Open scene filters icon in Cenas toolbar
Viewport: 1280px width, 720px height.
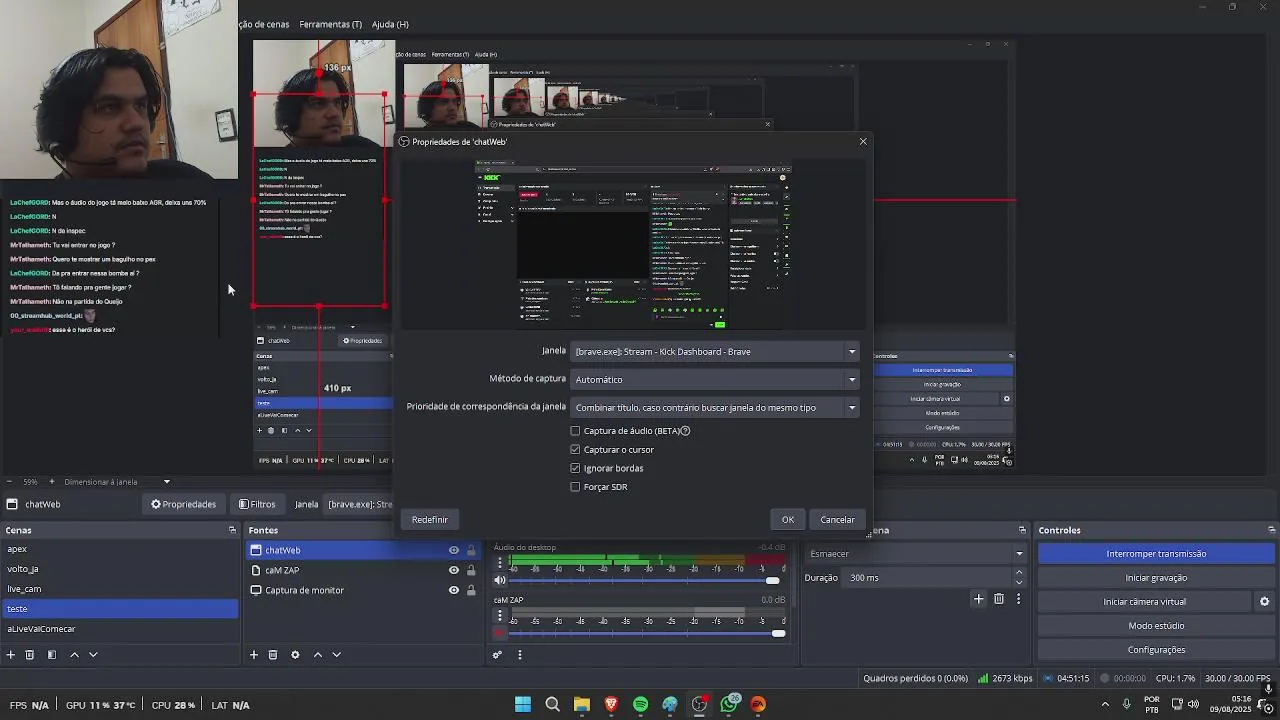click(52, 655)
